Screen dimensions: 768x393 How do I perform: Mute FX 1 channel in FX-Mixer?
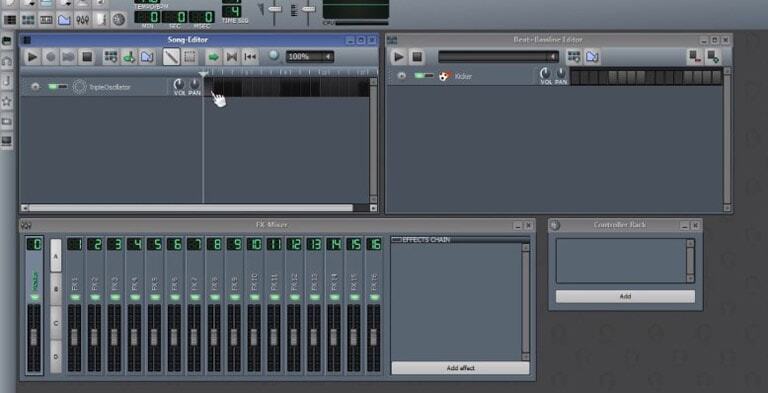coord(74,297)
